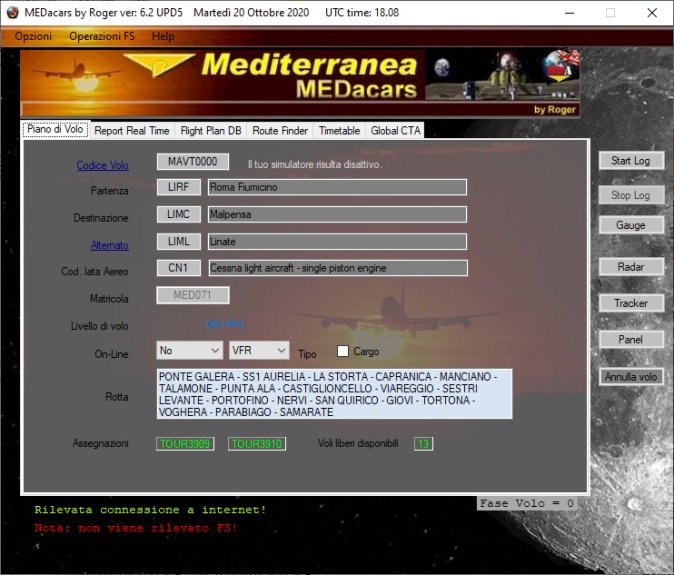Click the MED071 Matricola field

coord(193,295)
